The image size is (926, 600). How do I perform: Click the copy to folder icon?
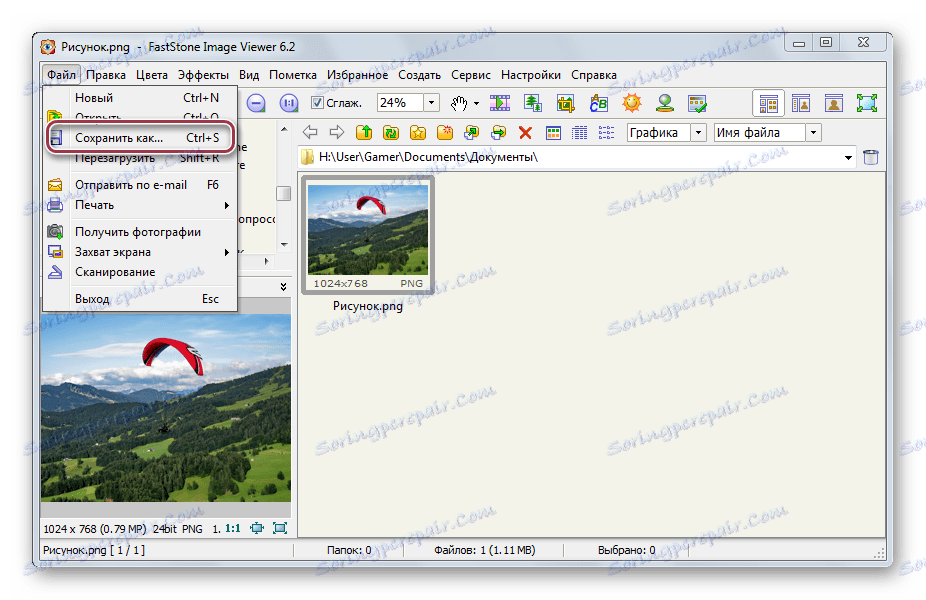pos(471,132)
